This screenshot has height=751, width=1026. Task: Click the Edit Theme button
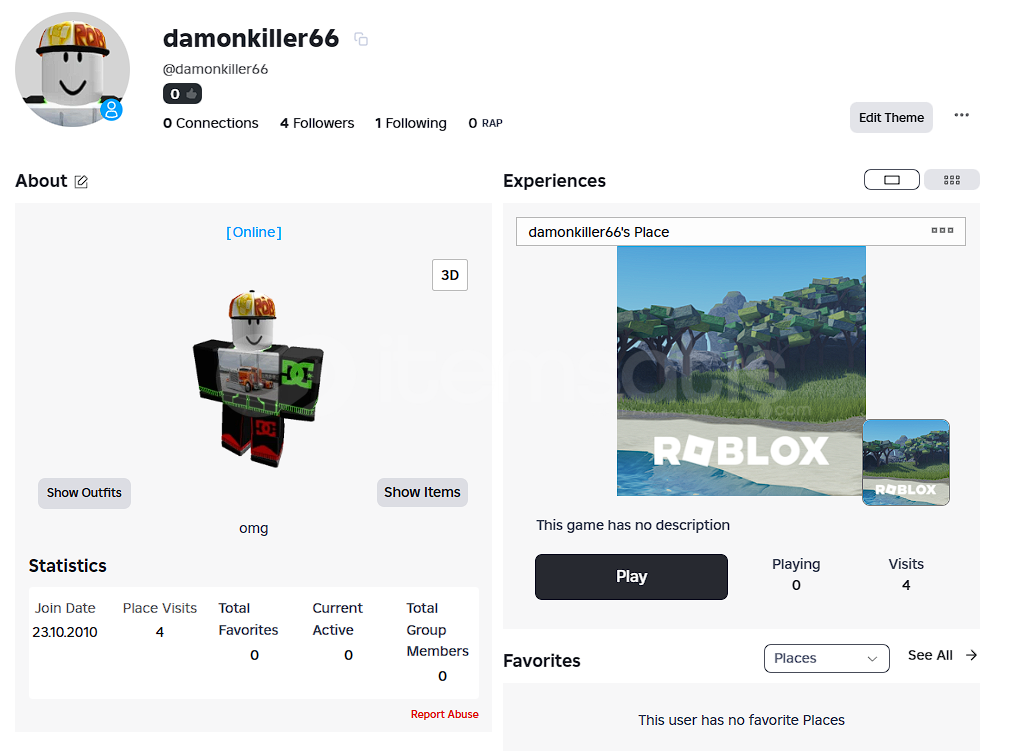point(891,118)
